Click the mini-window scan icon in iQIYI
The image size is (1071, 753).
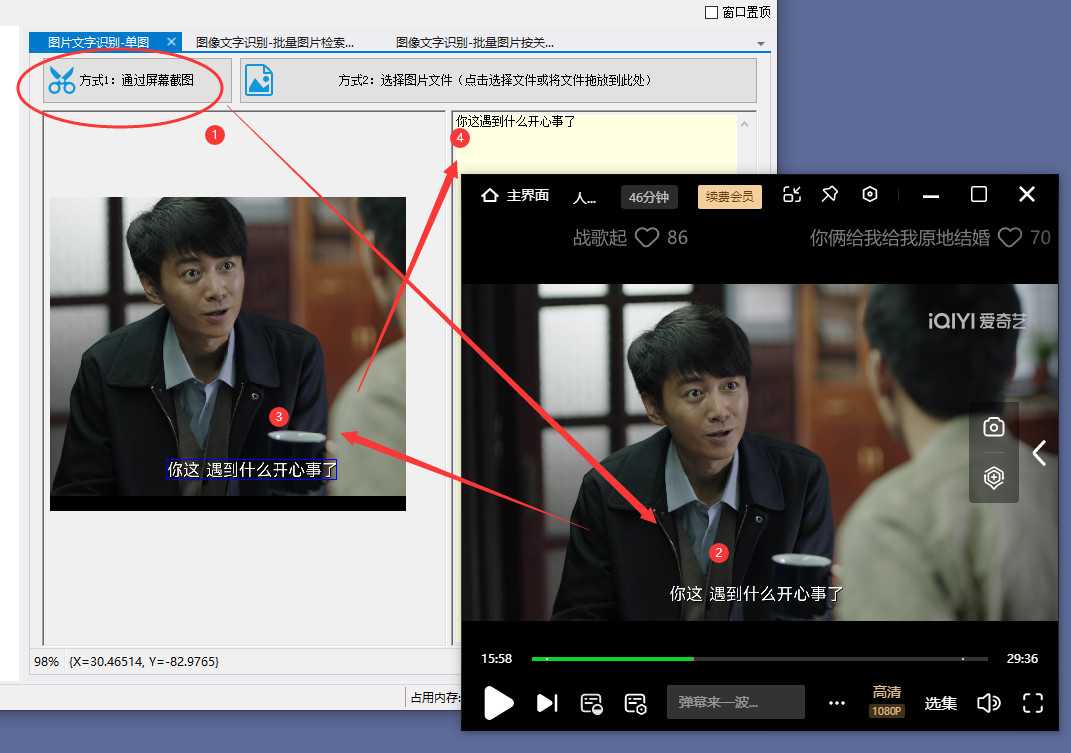coord(792,195)
